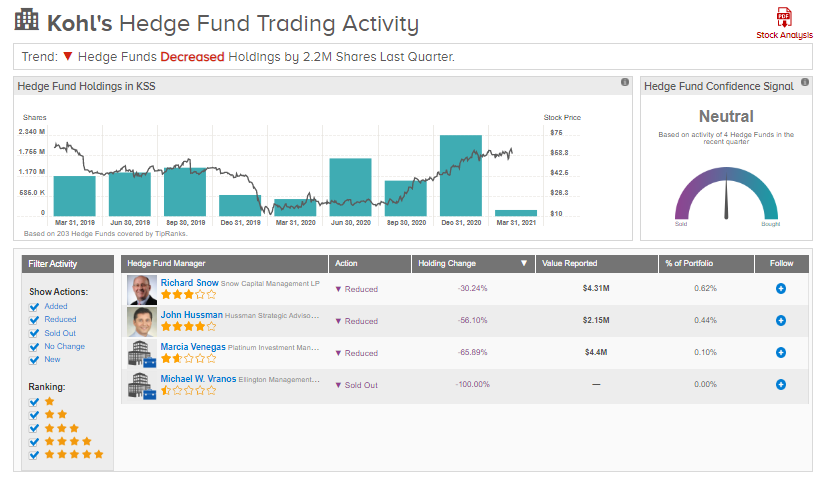The image size is (818, 477).
Task: Click the info icon on the holdings chart
Action: coord(625,83)
